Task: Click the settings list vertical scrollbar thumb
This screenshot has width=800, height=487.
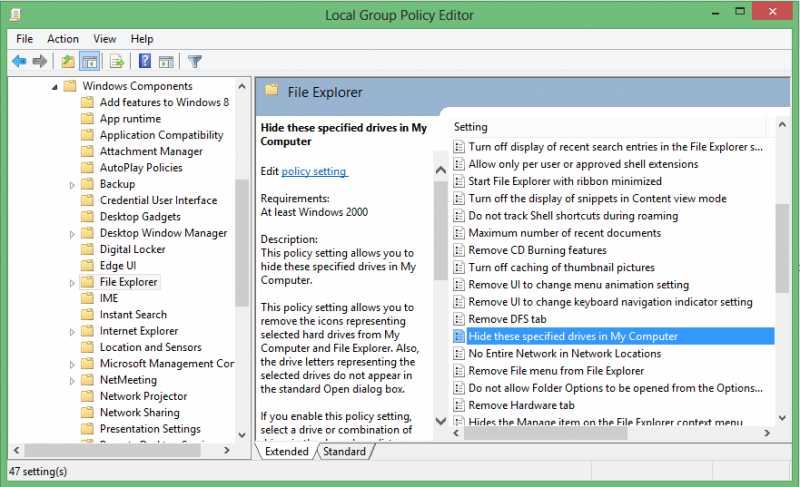Action: (782, 248)
